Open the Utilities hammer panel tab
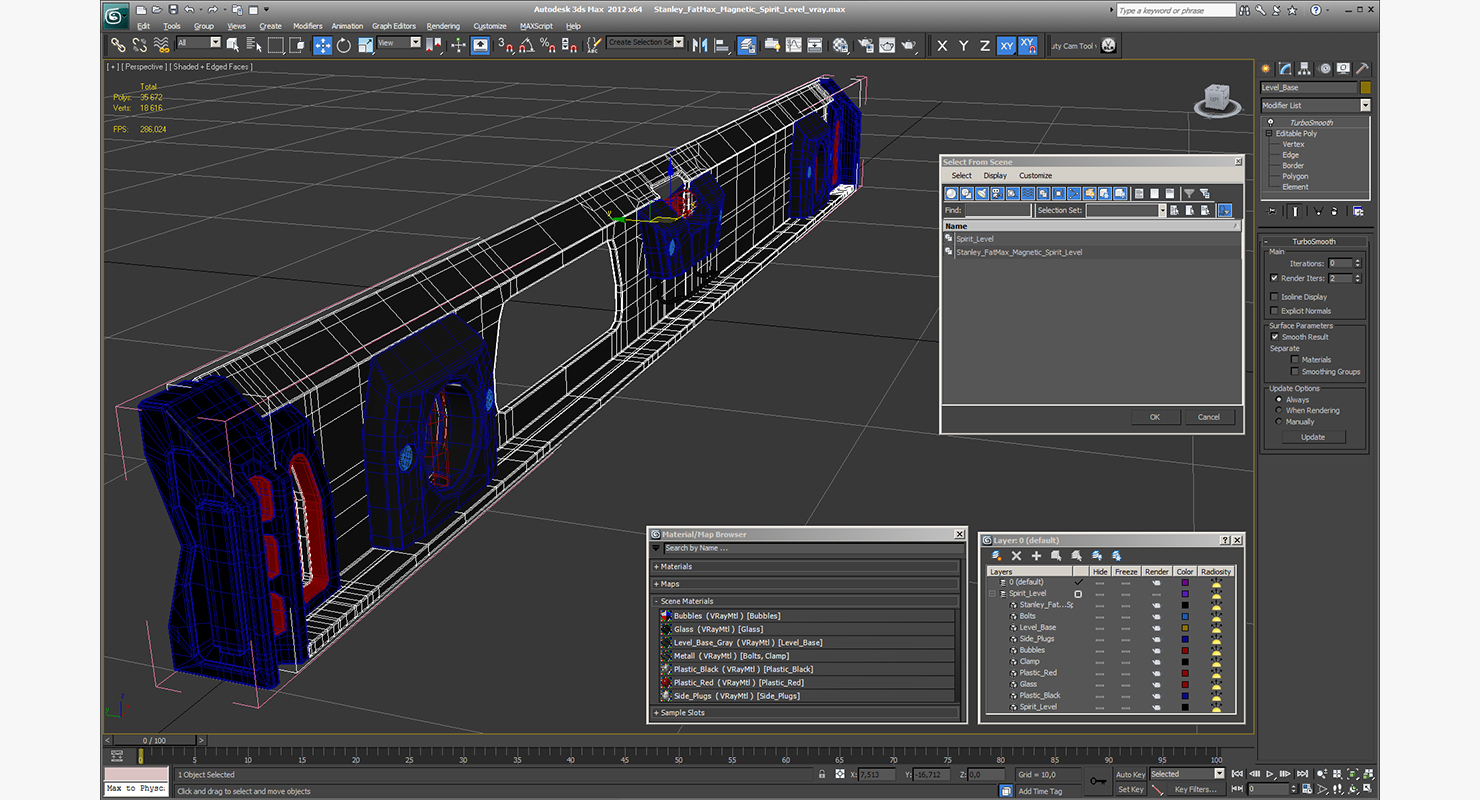This screenshot has width=1480, height=800. 1361,69
